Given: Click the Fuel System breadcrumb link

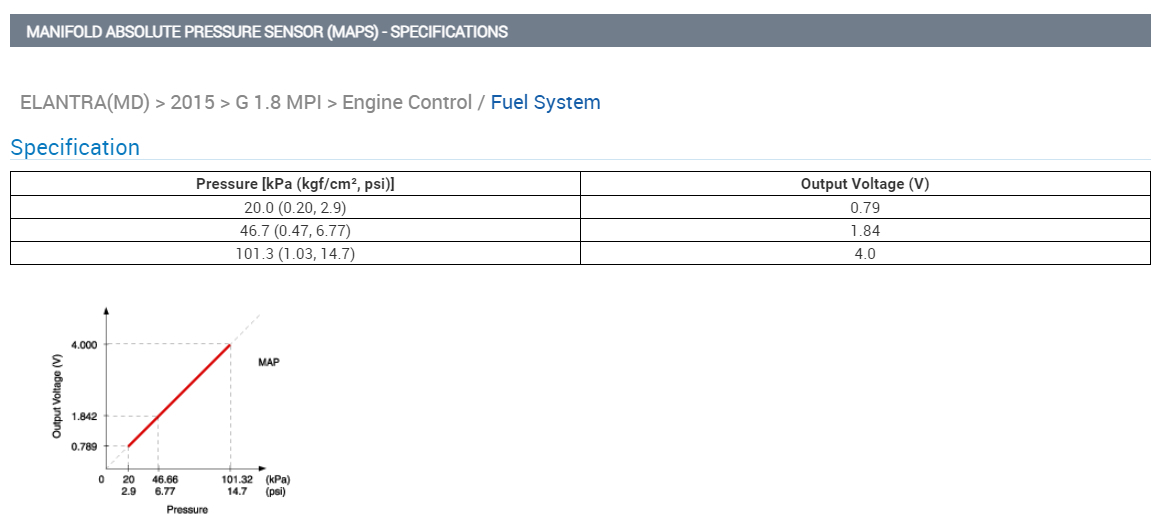Looking at the screenshot, I should (x=545, y=102).
